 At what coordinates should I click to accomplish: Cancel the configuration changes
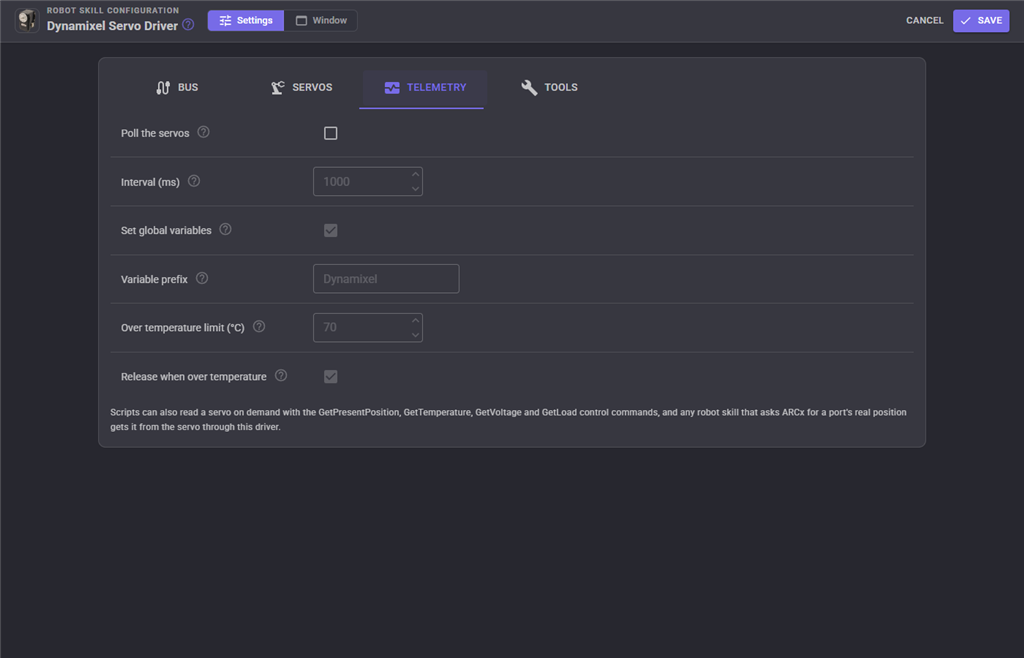(924, 20)
